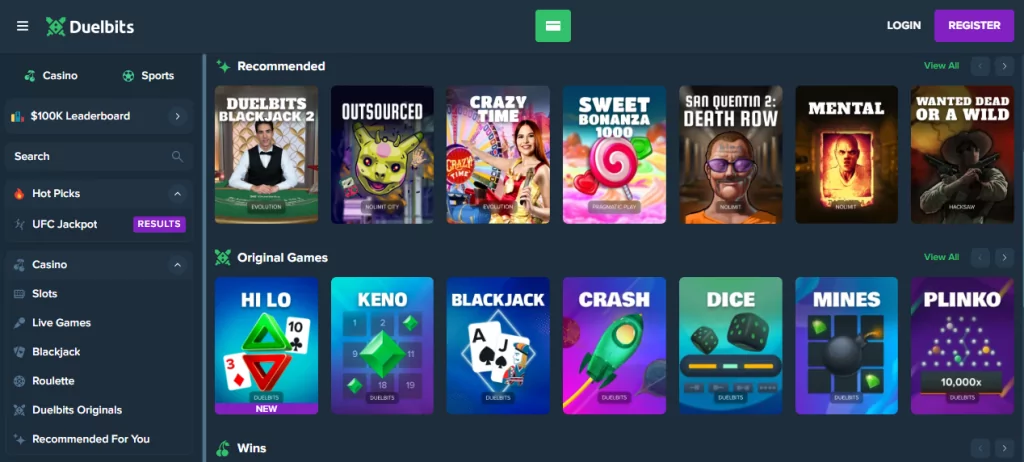Viewport: 1024px width, 462px height.
Task: Click the LOGIN link
Action: point(904,25)
